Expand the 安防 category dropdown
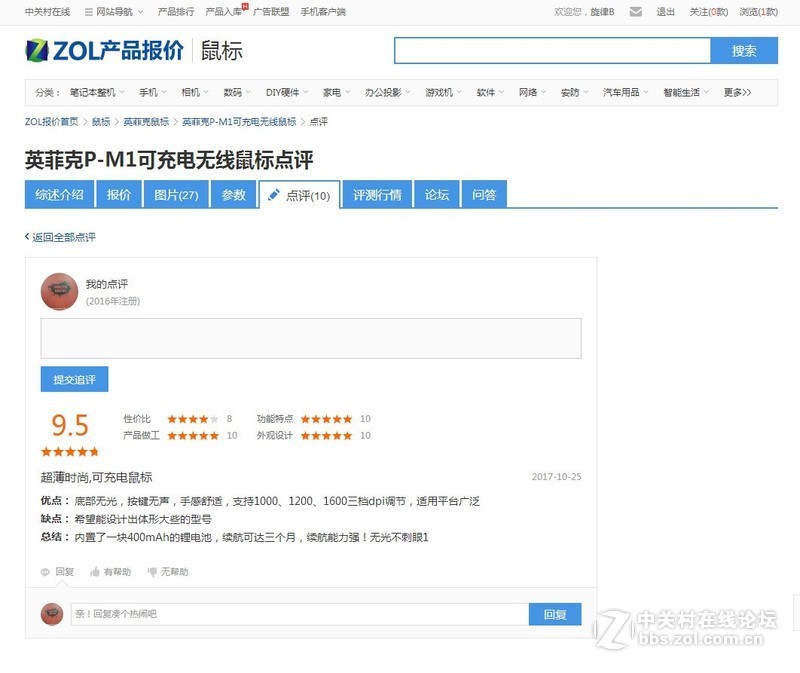Image resolution: width=800 pixels, height=673 pixels. pos(574,92)
